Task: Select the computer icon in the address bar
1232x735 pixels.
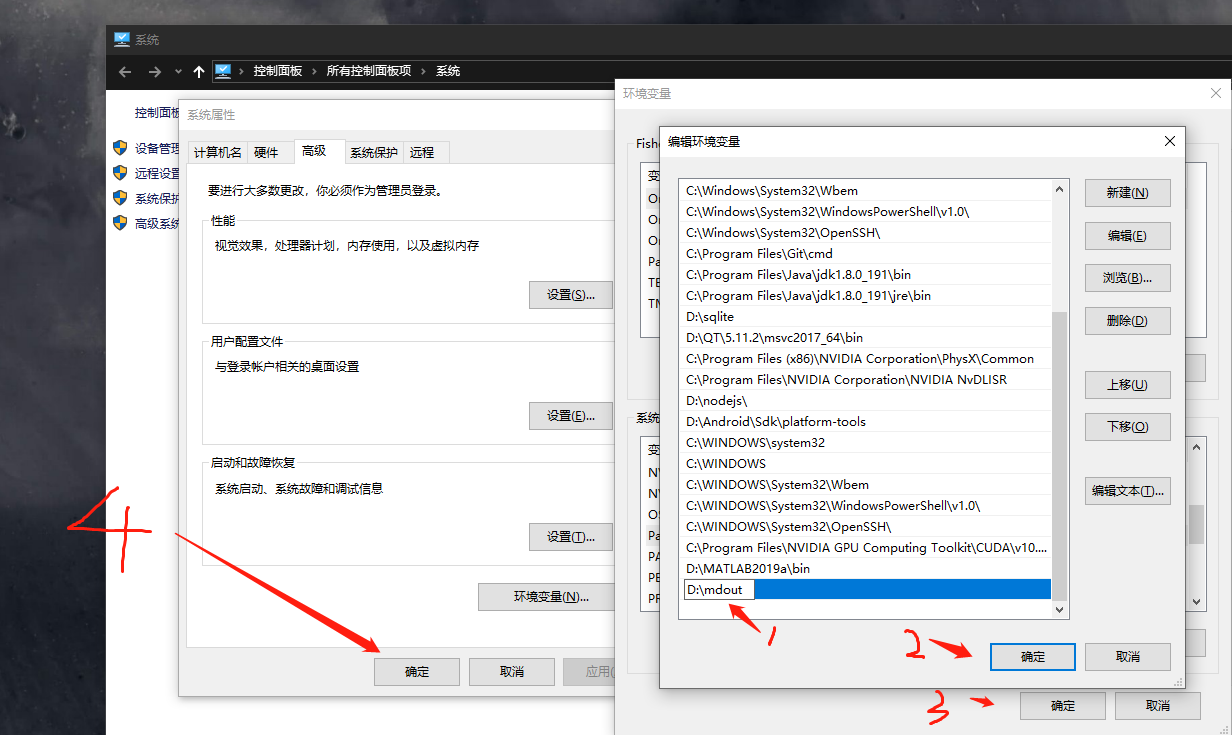Action: [x=223, y=71]
